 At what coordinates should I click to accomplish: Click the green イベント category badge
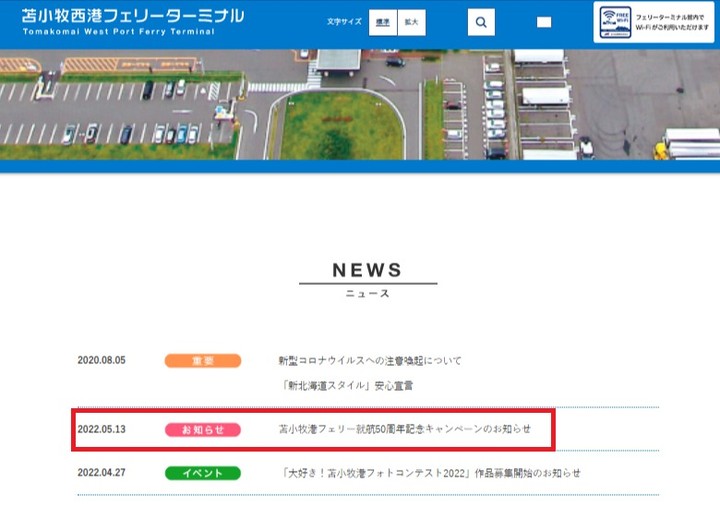(202, 472)
